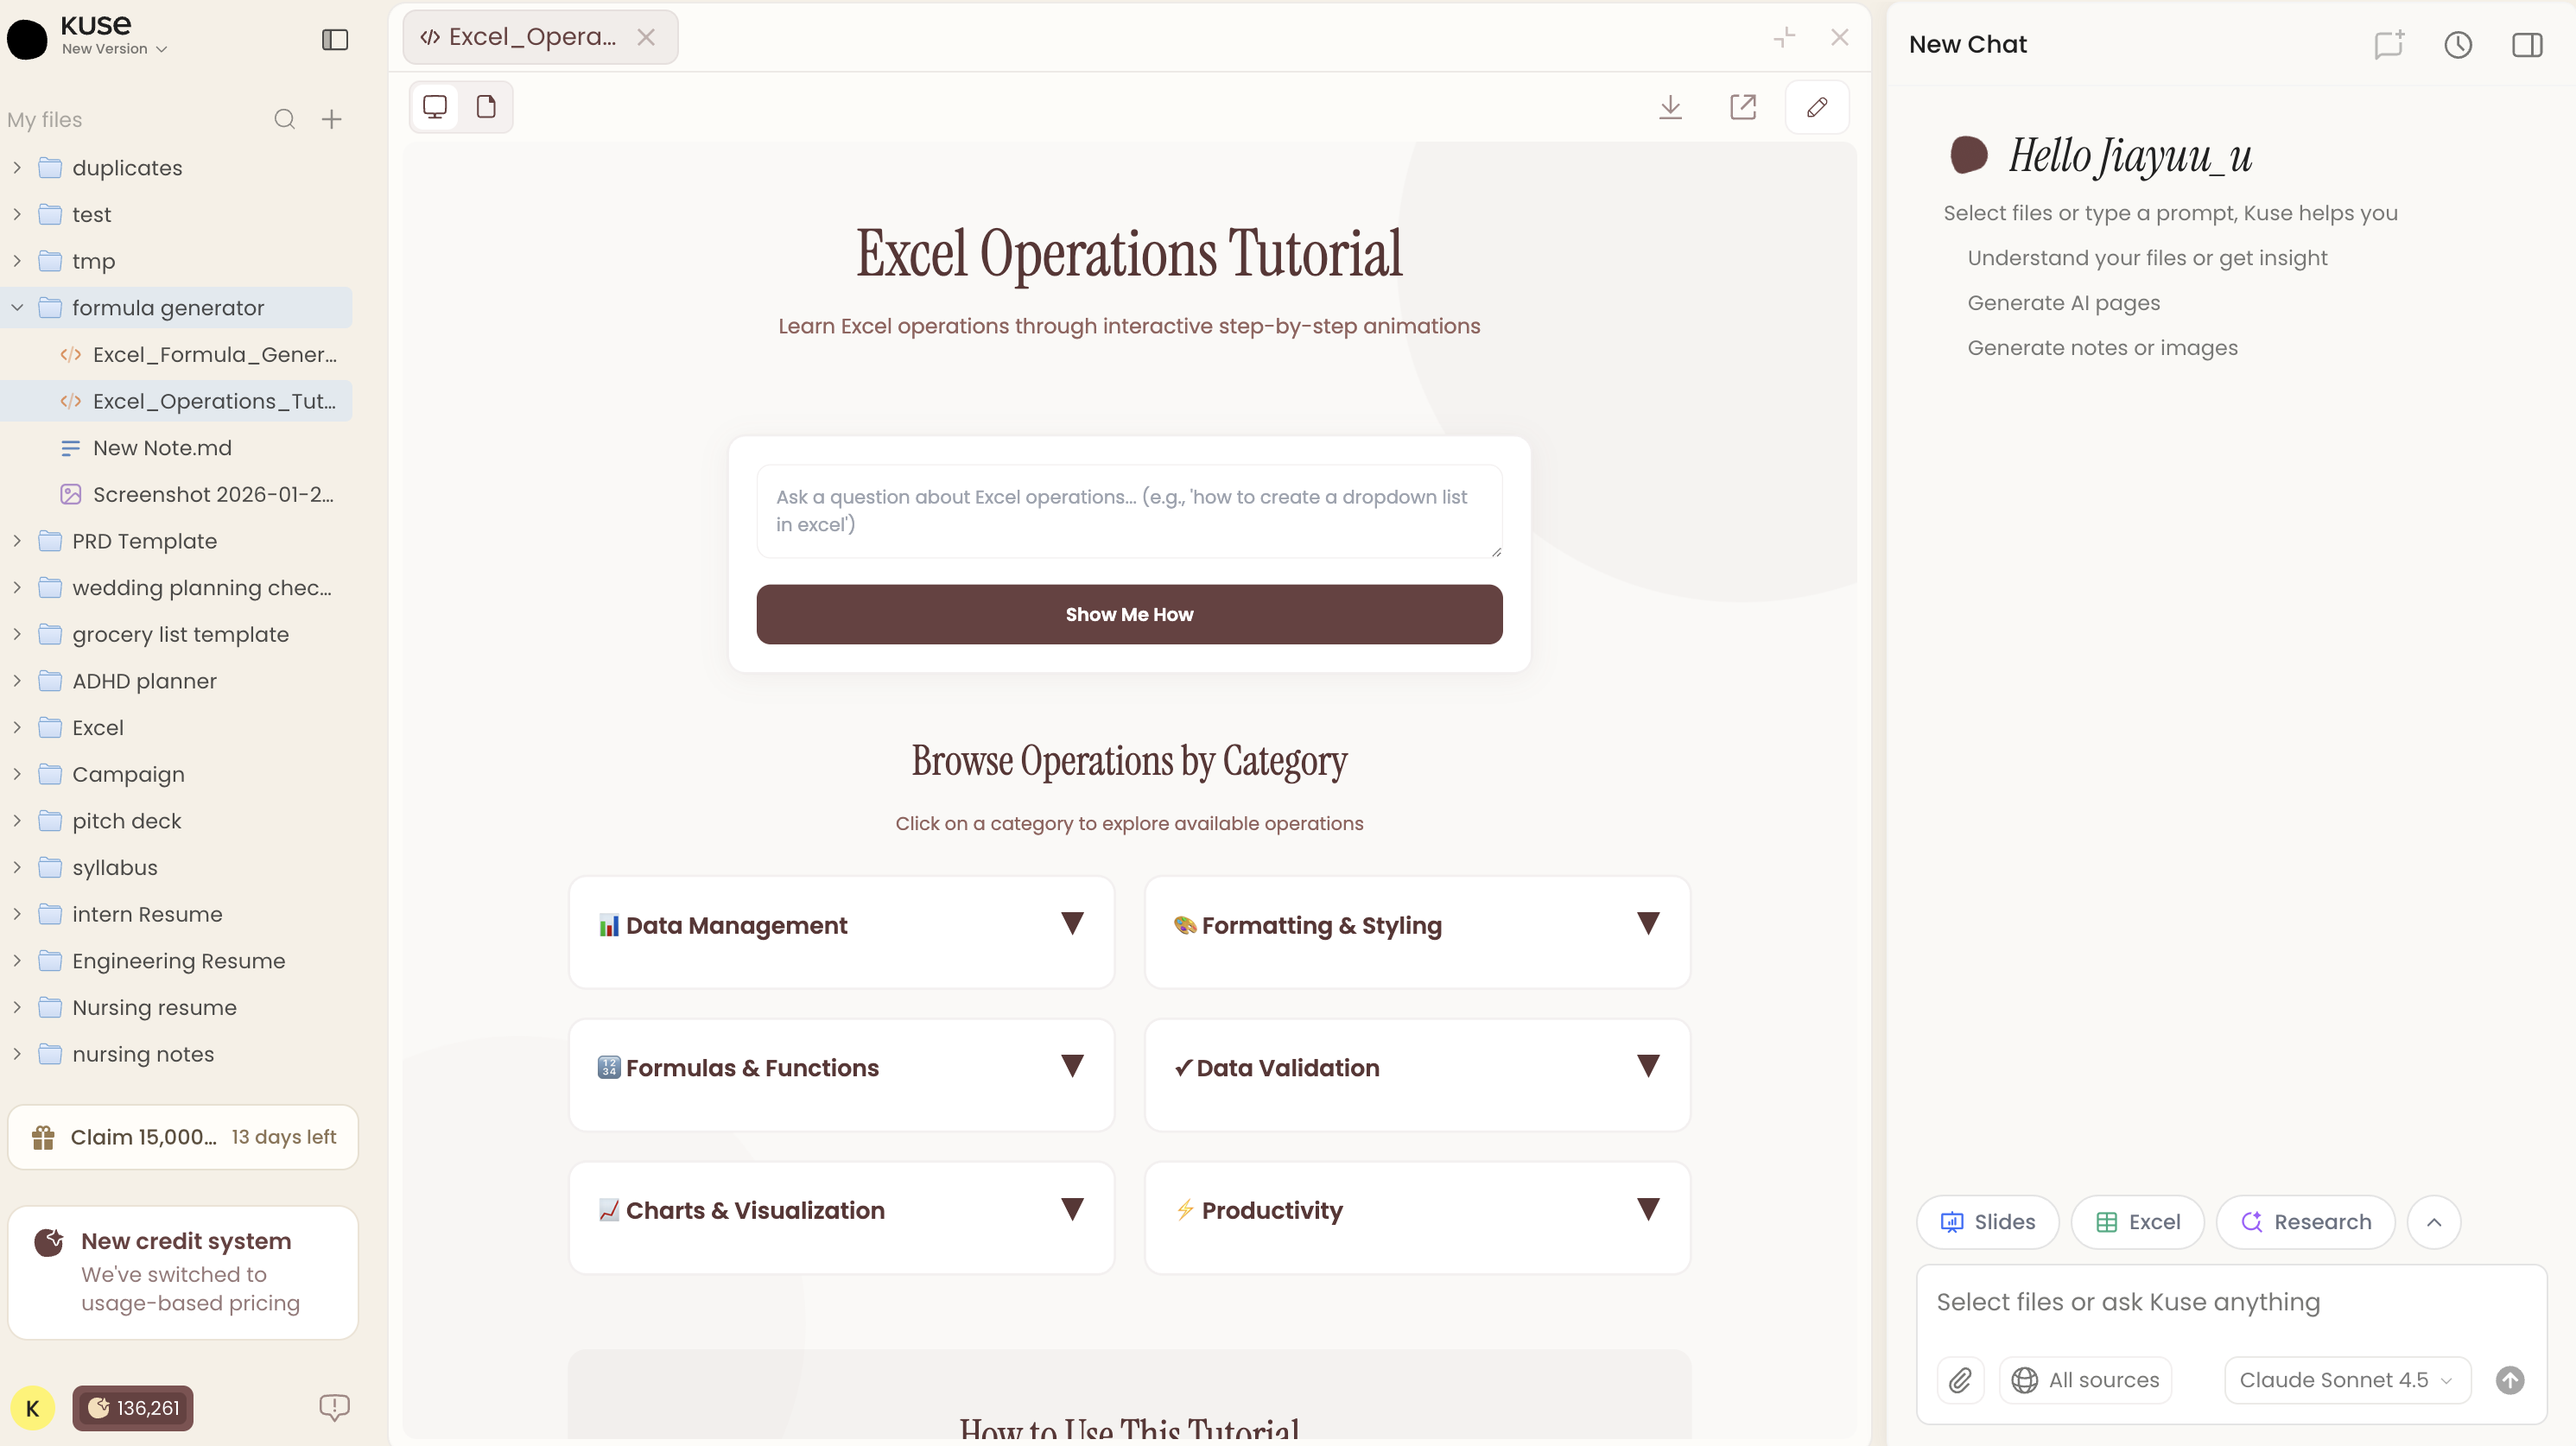Focus the Excel operations question field
The height and width of the screenshot is (1446, 2576).
click(x=1128, y=511)
